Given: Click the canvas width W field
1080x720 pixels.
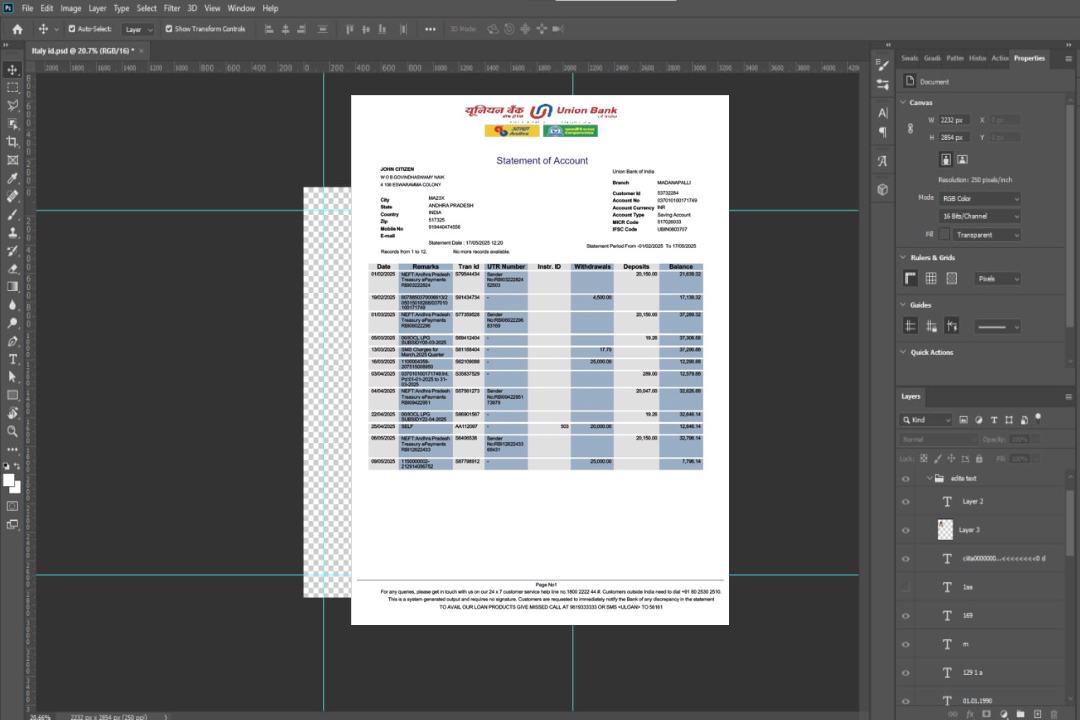Looking at the screenshot, I should [x=954, y=120].
